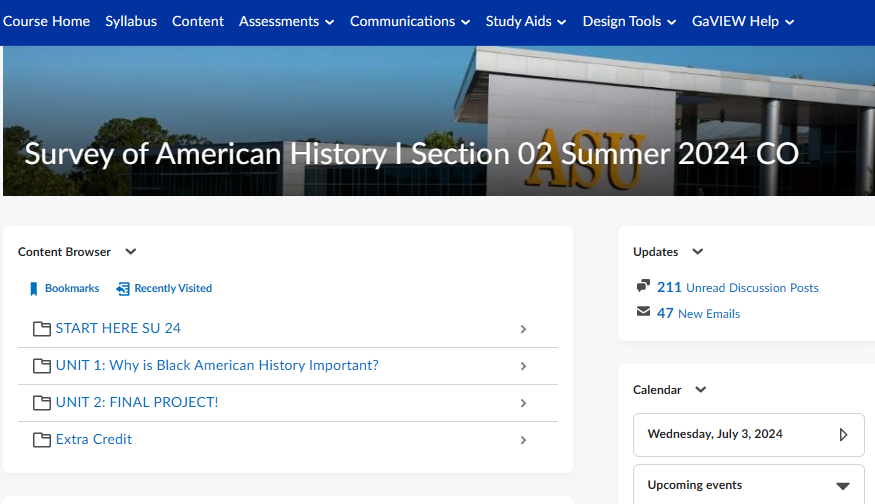Click the UNIT 1 folder icon
The height and width of the screenshot is (504, 875).
coord(42,366)
